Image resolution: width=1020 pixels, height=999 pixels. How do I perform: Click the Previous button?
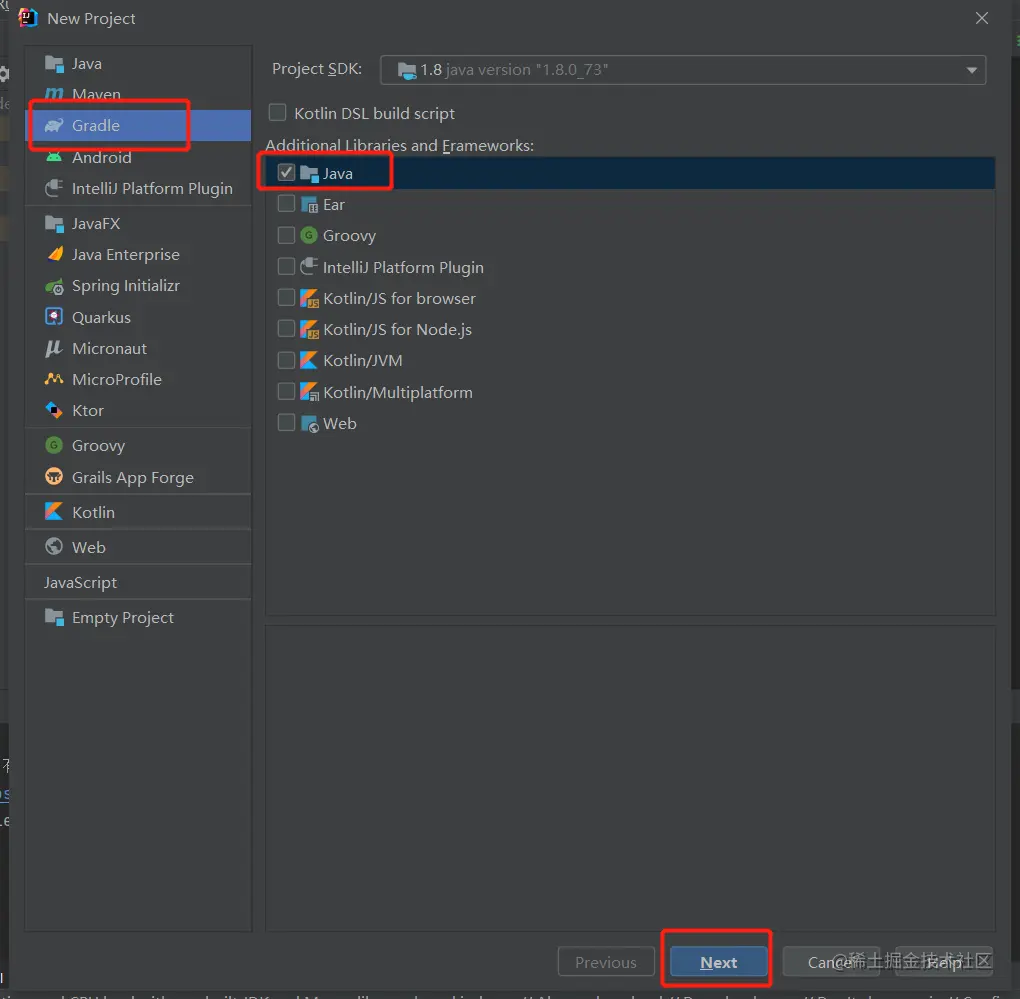point(606,962)
